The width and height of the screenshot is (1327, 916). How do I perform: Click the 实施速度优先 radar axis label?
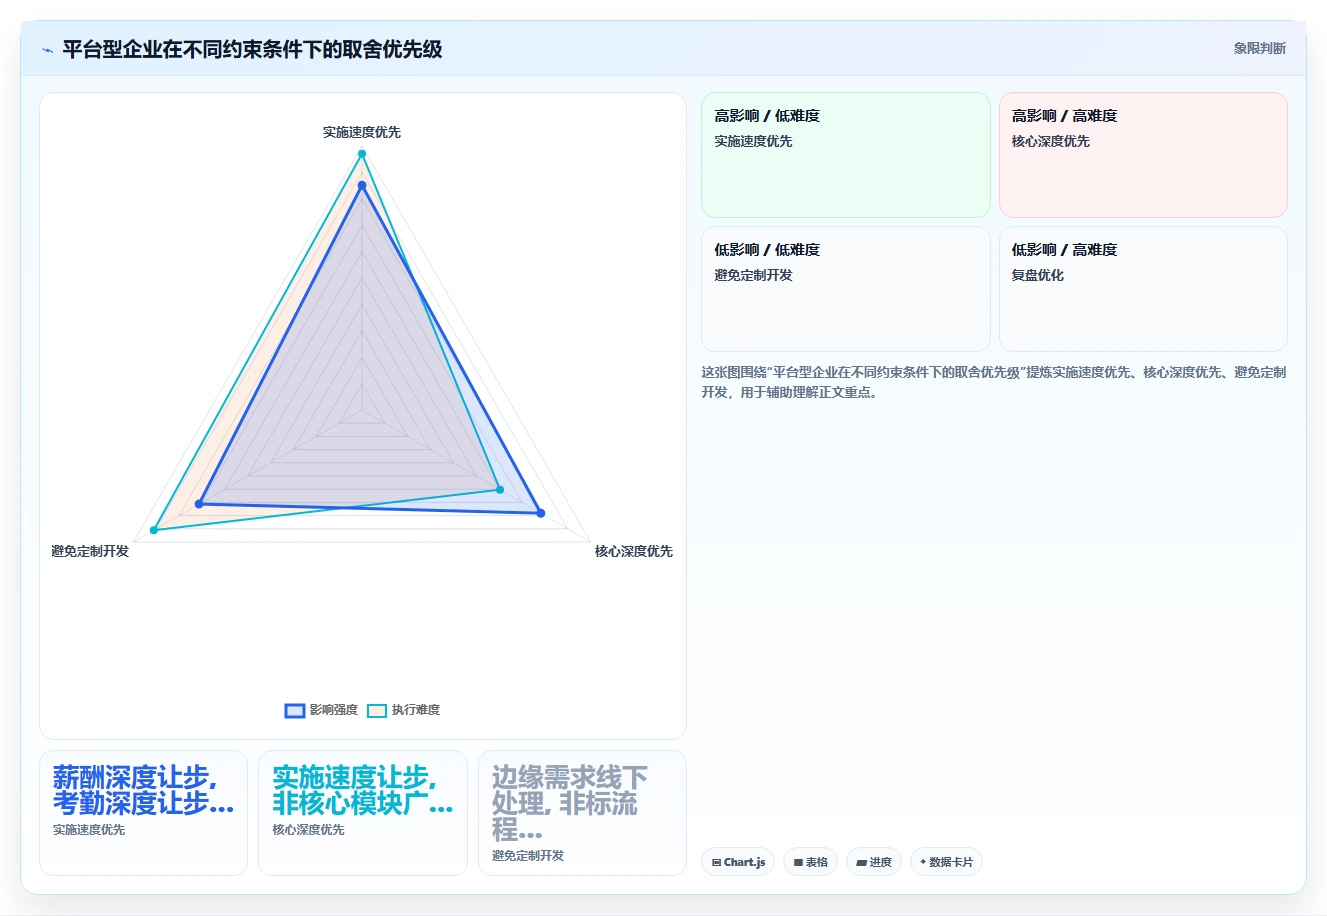tap(362, 132)
